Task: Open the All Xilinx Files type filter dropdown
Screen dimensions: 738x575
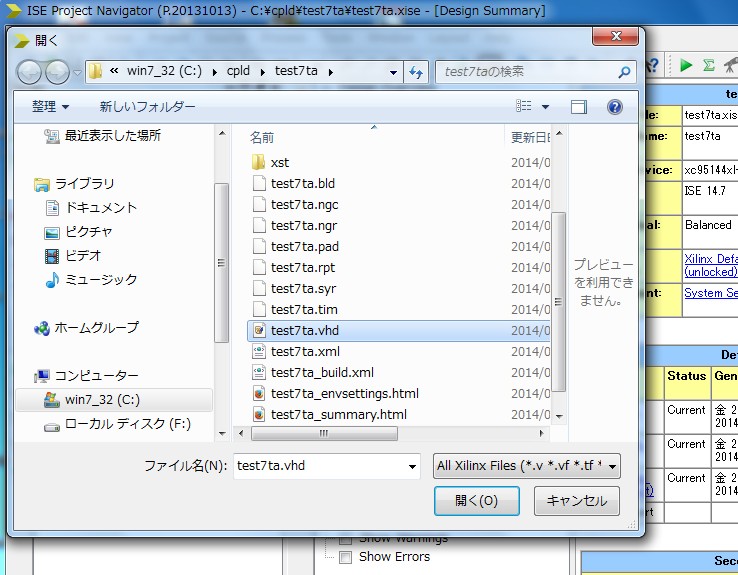Action: [526, 466]
